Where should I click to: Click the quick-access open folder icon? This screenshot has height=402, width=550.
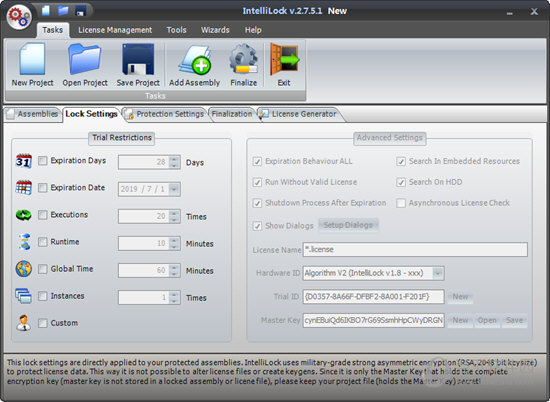point(63,10)
